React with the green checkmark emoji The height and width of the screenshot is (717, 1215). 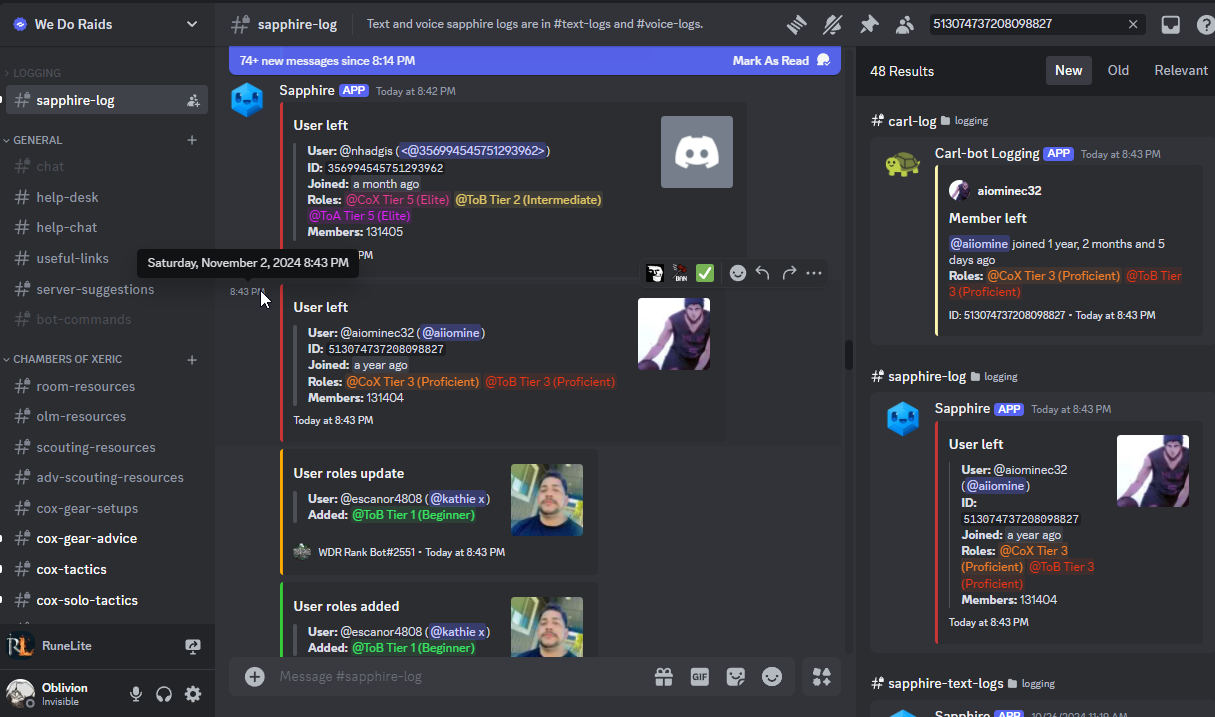click(x=705, y=273)
